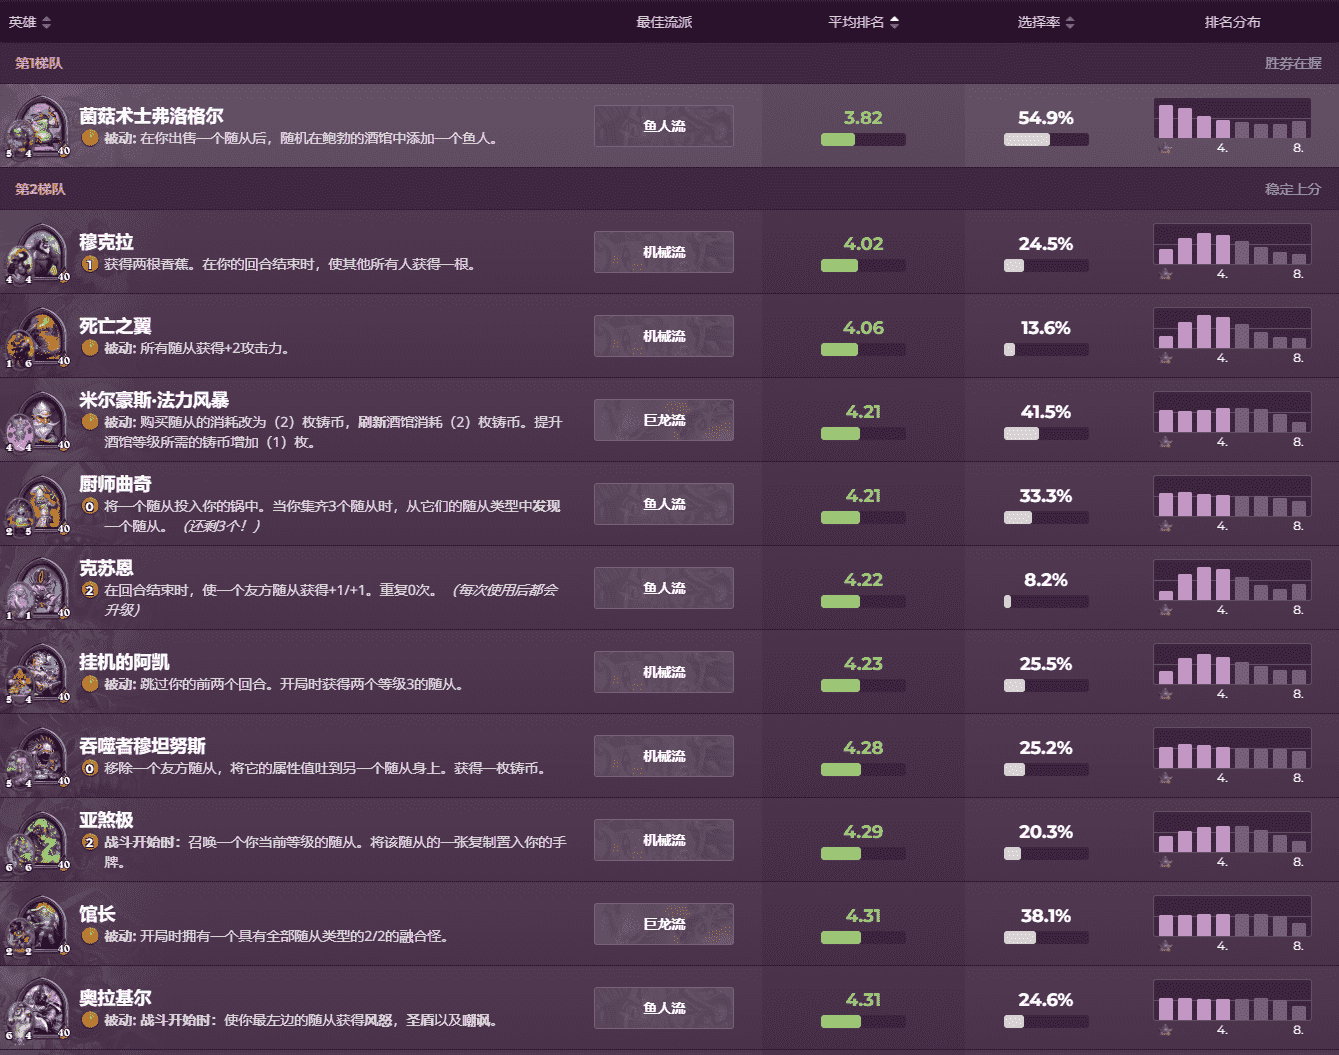This screenshot has height=1055, width=1339.
Task: Click 挂机的阿凯 passive power icon
Action: tap(90, 684)
